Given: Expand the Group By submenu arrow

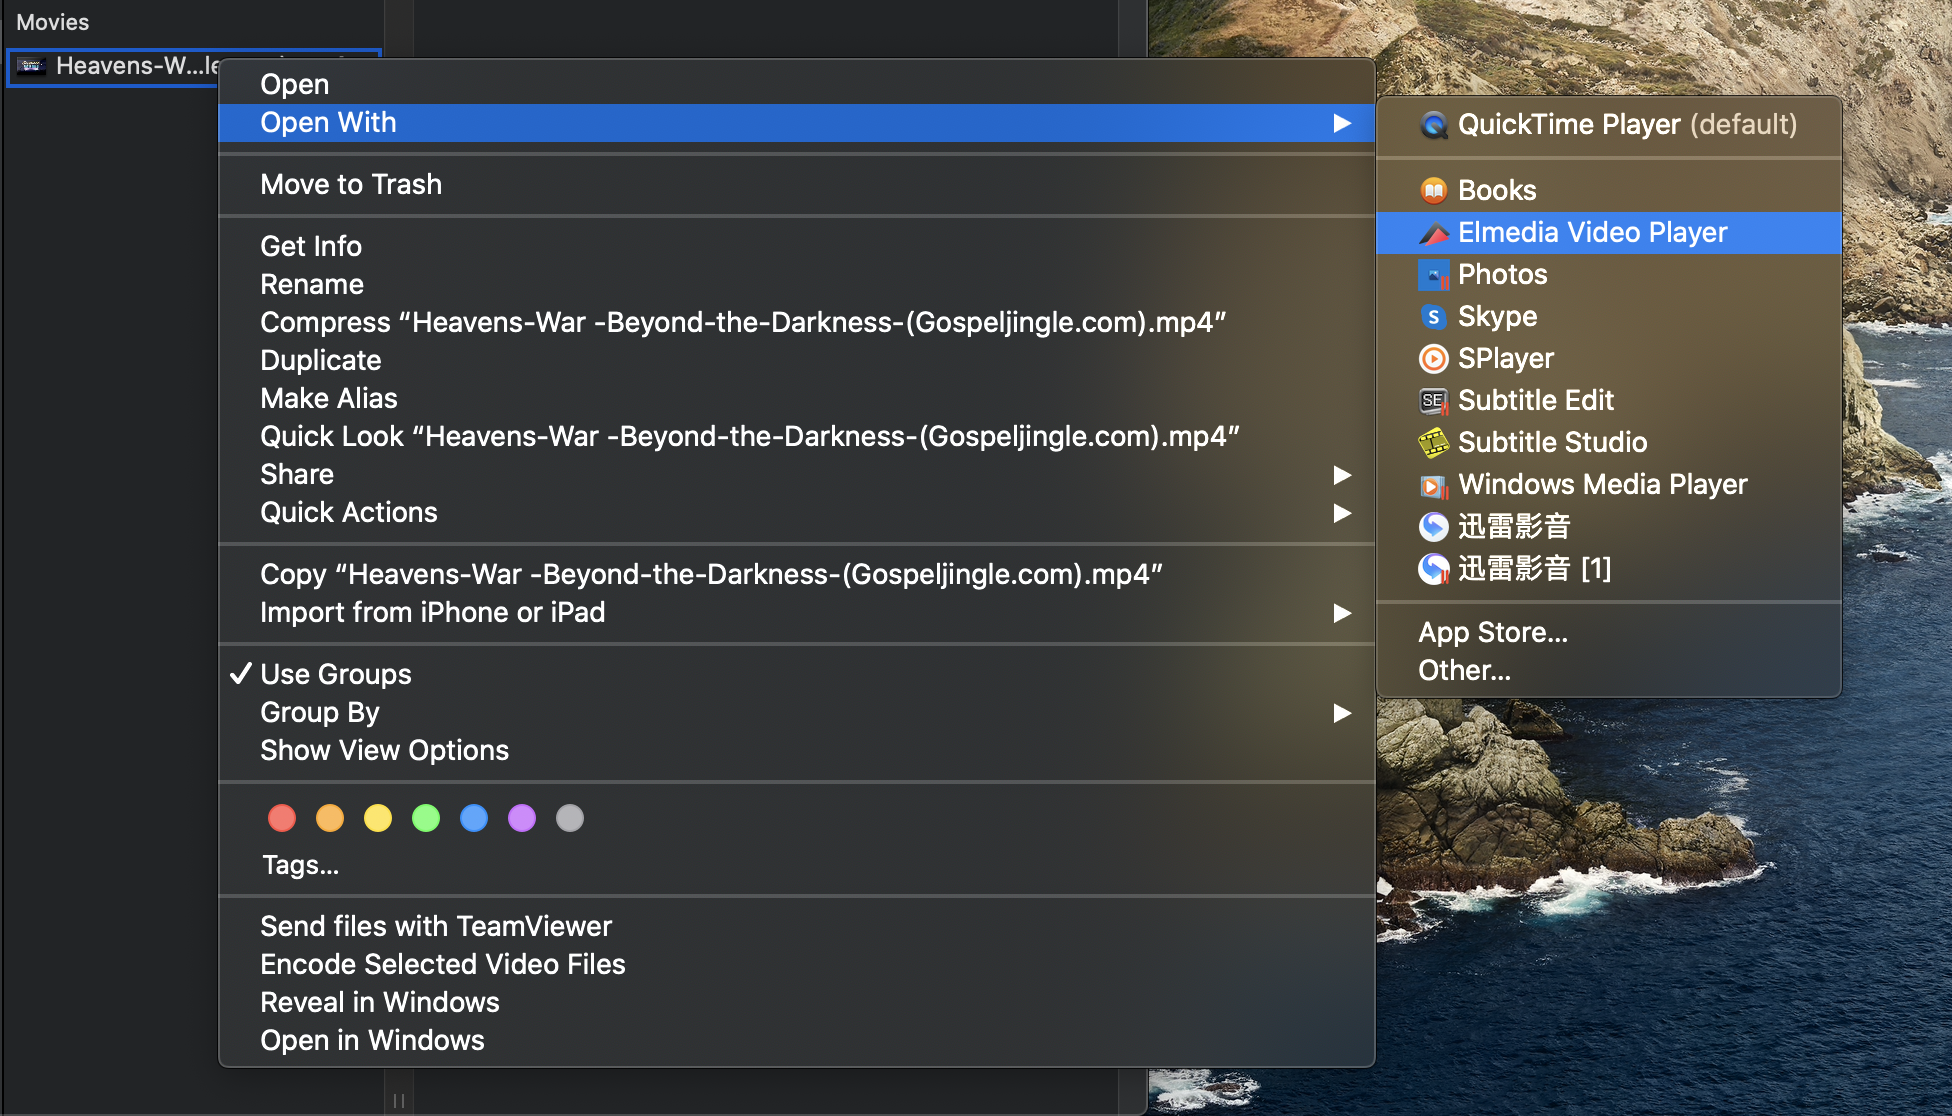Looking at the screenshot, I should click(x=1342, y=713).
